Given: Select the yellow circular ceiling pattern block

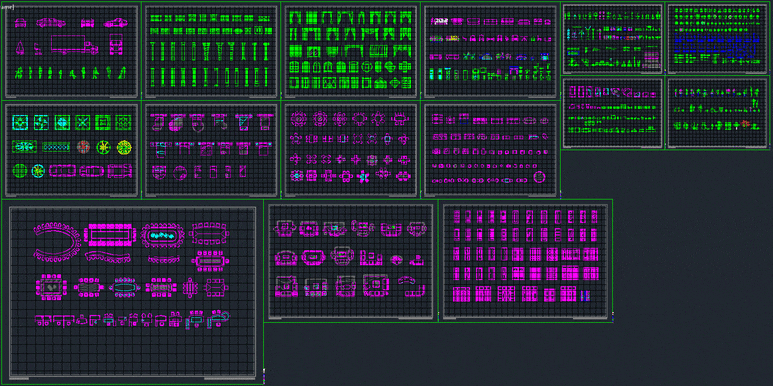Looking at the screenshot, I should (x=124, y=146).
